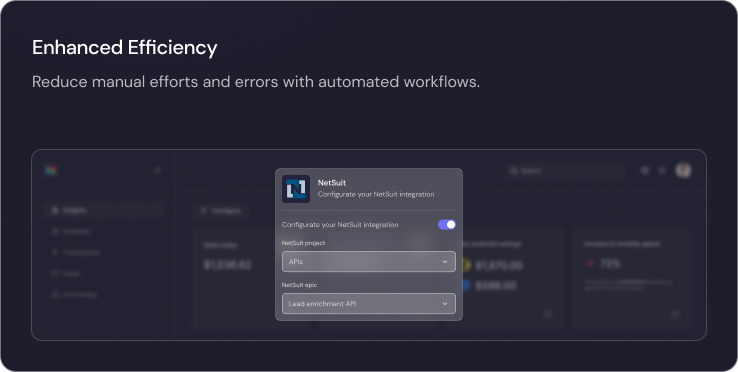This screenshot has height=372, width=738.
Task: Expand the potential savings card
Action: 548,314
